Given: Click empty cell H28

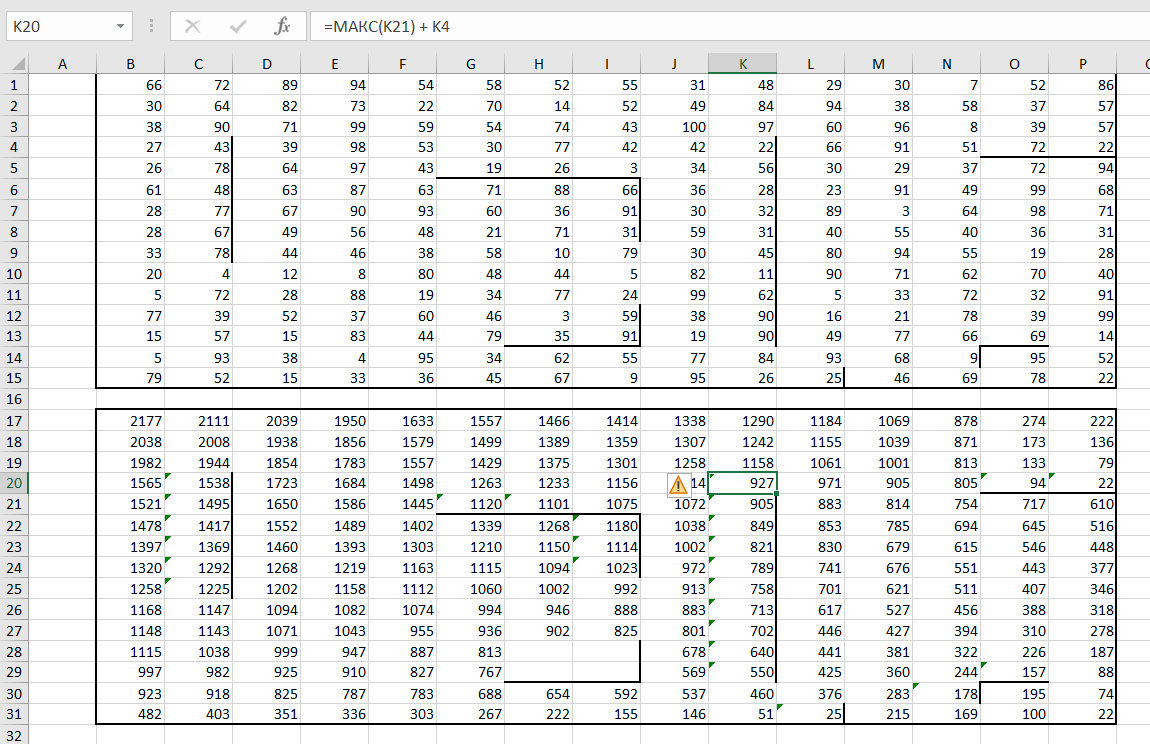Looking at the screenshot, I should coord(538,651).
